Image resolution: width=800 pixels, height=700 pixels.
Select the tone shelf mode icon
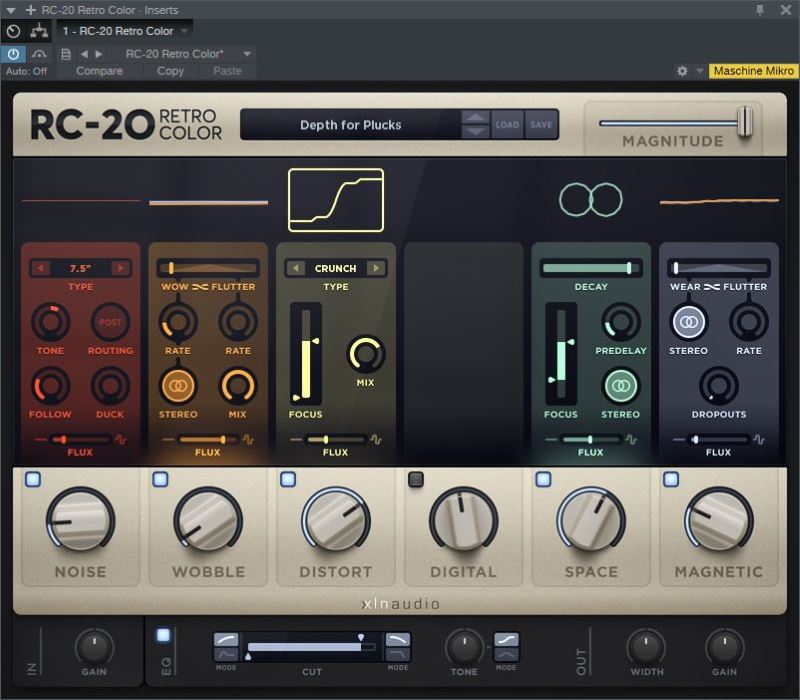(506, 640)
